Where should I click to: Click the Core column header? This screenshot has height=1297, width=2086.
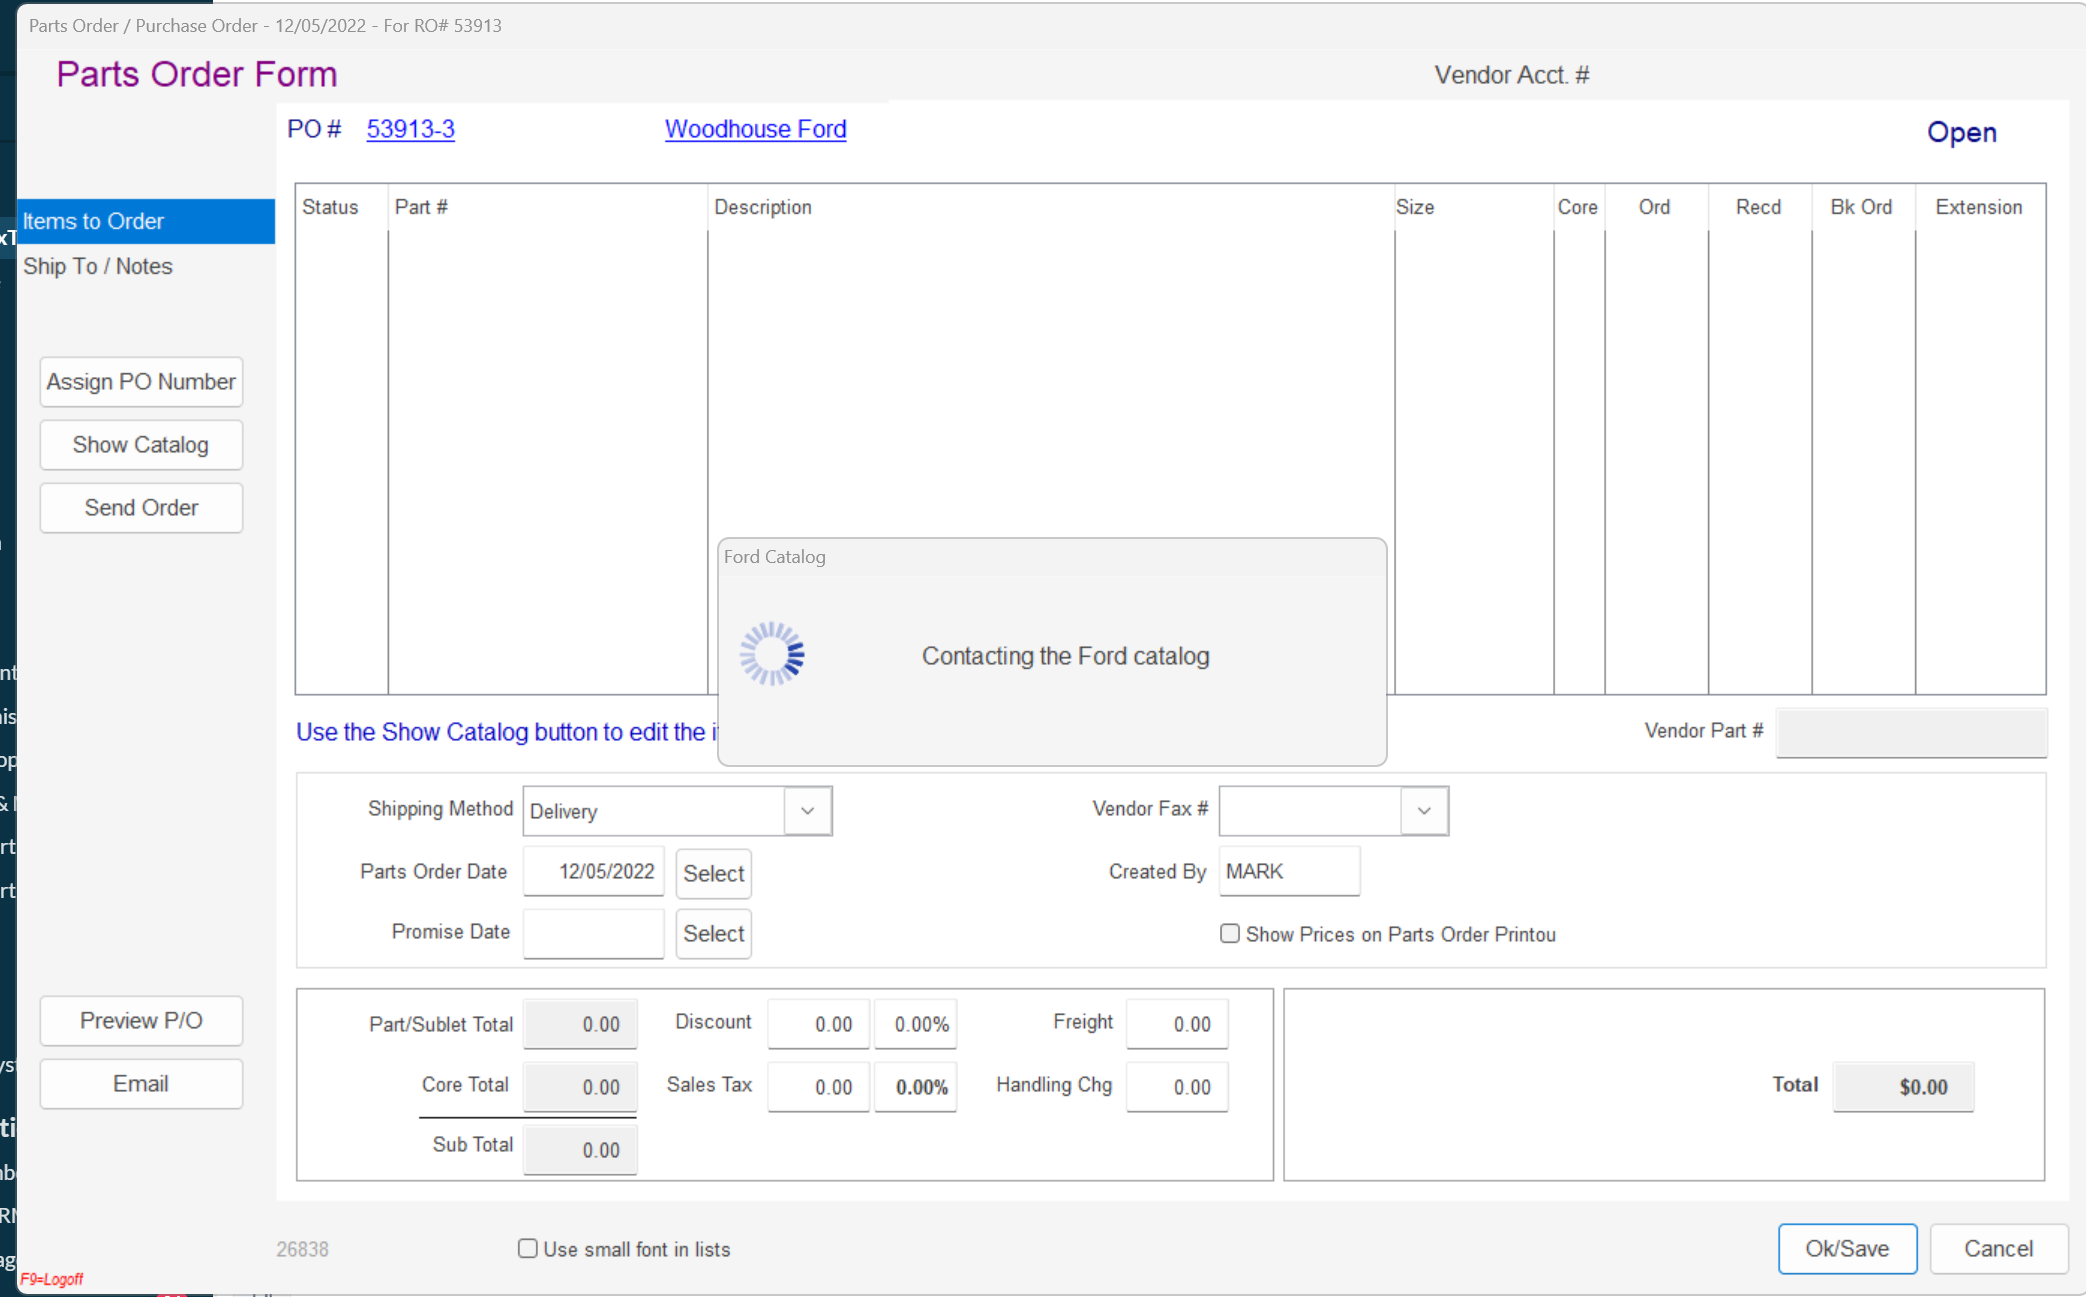point(1578,207)
